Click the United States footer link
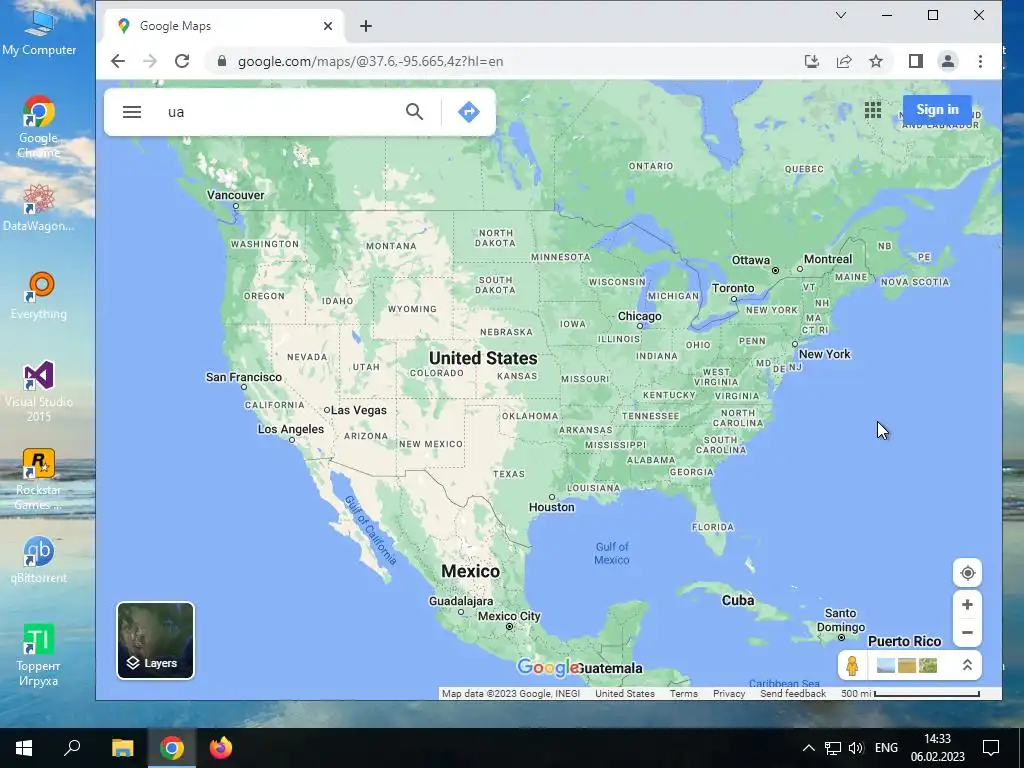The width and height of the screenshot is (1024, 768). 624,694
